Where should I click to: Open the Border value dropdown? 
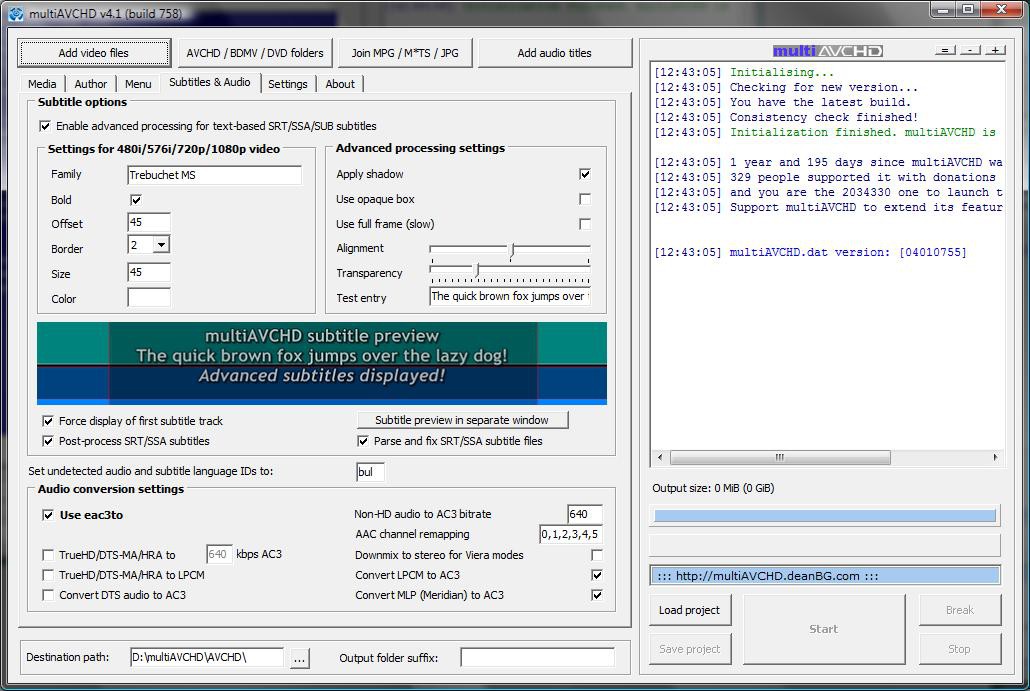click(x=162, y=245)
